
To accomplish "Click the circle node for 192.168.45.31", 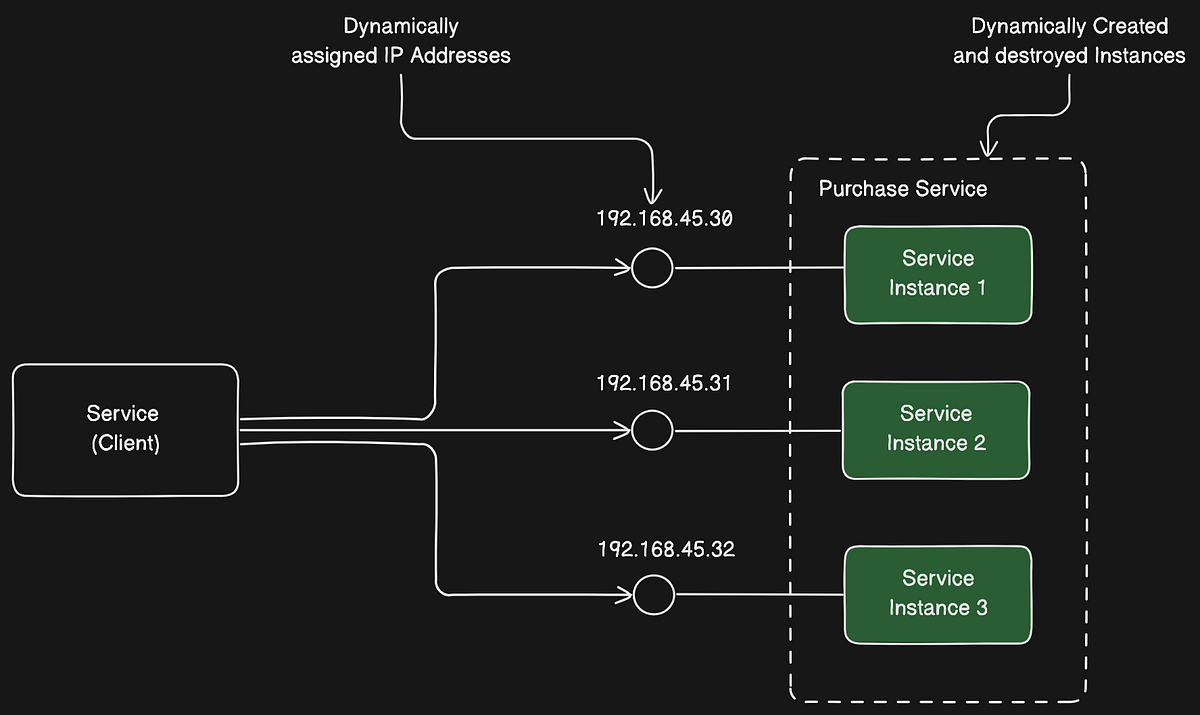I will coord(652,430).
